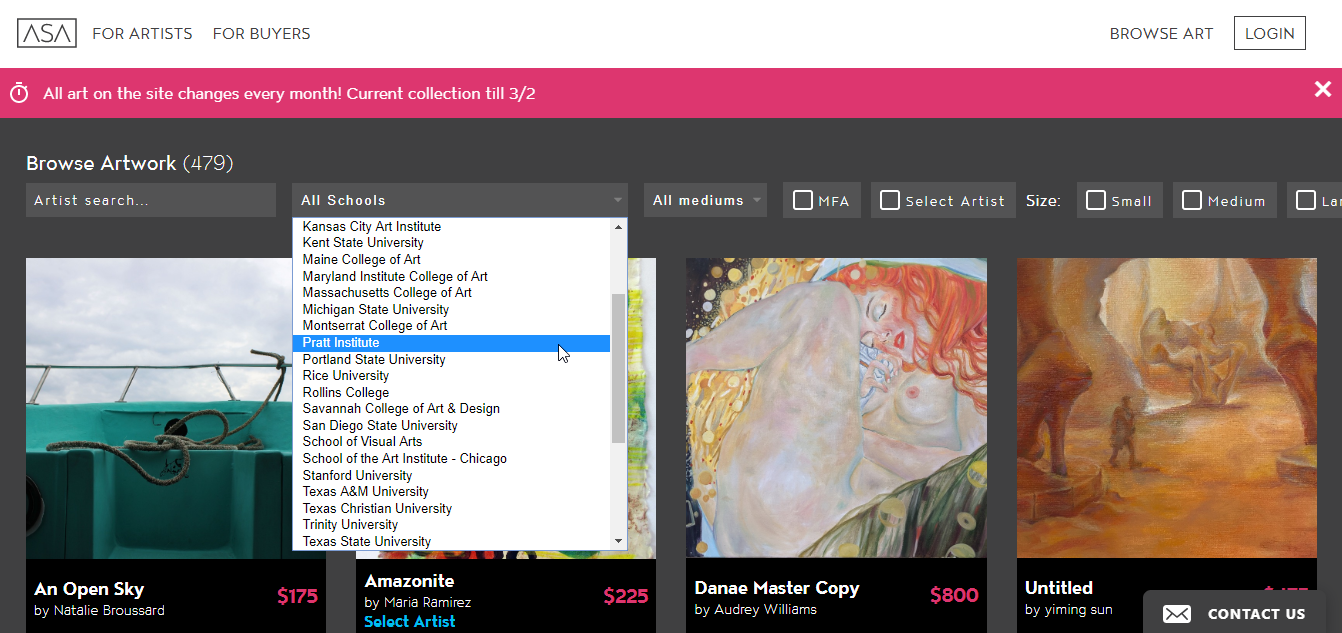Check the Medium size checkbox
Viewport: 1342px width, 633px height.
tap(1192, 201)
